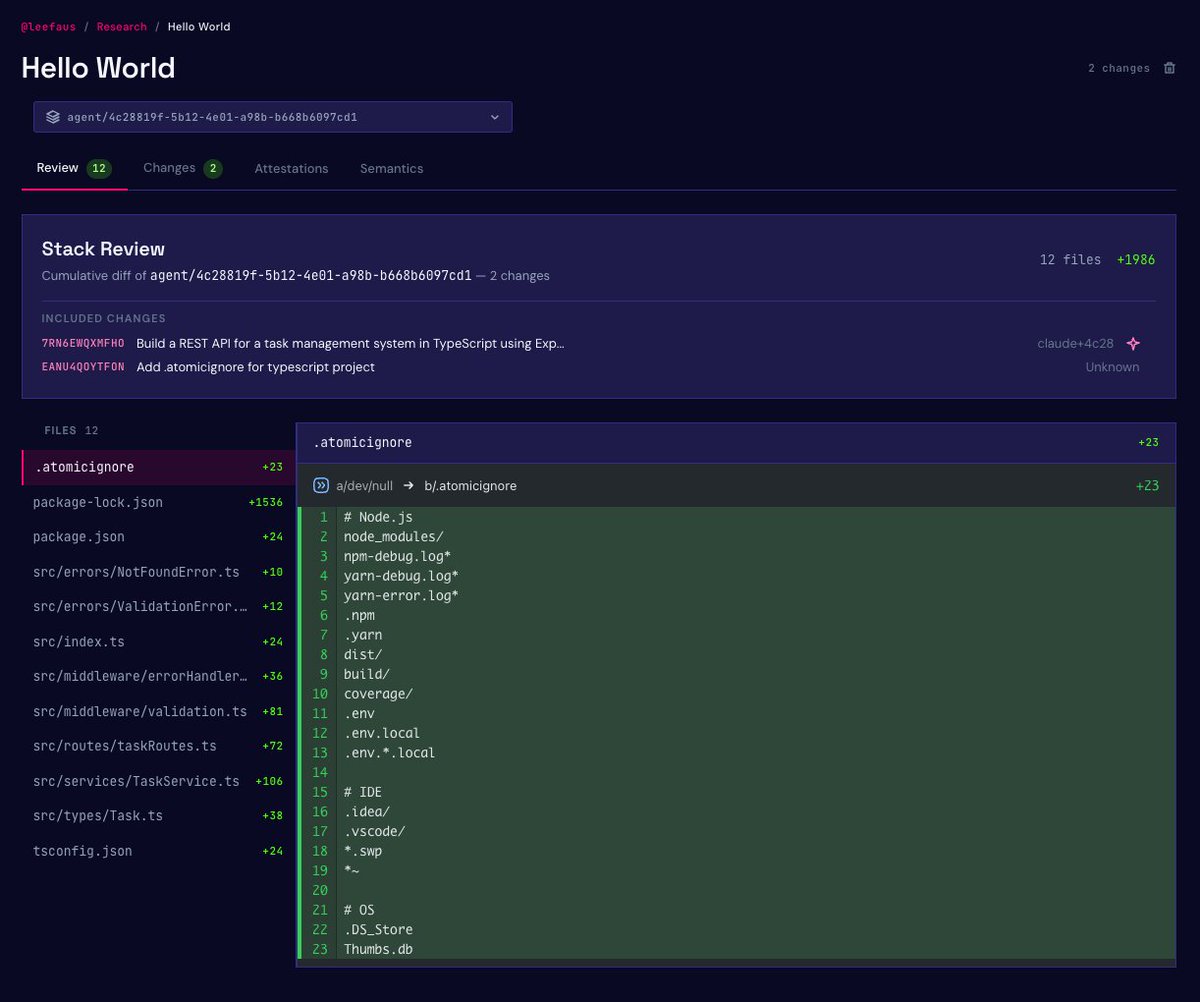1200x1002 pixels.
Task: Click the +1986 additions count
Action: [x=1136, y=260]
